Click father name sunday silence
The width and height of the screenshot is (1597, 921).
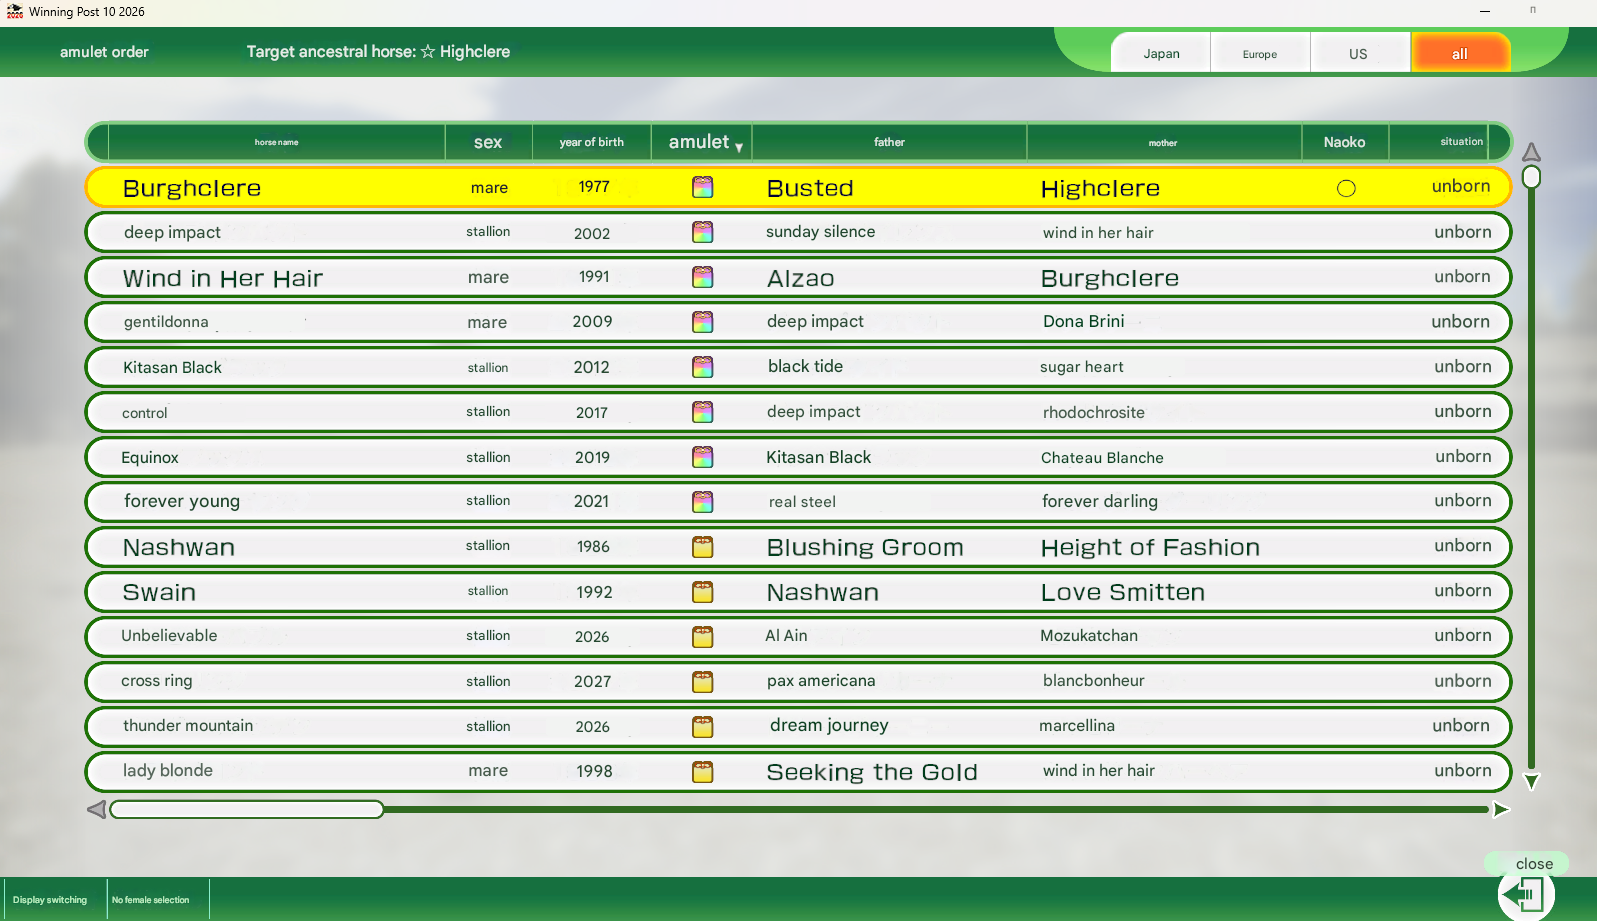pos(820,232)
